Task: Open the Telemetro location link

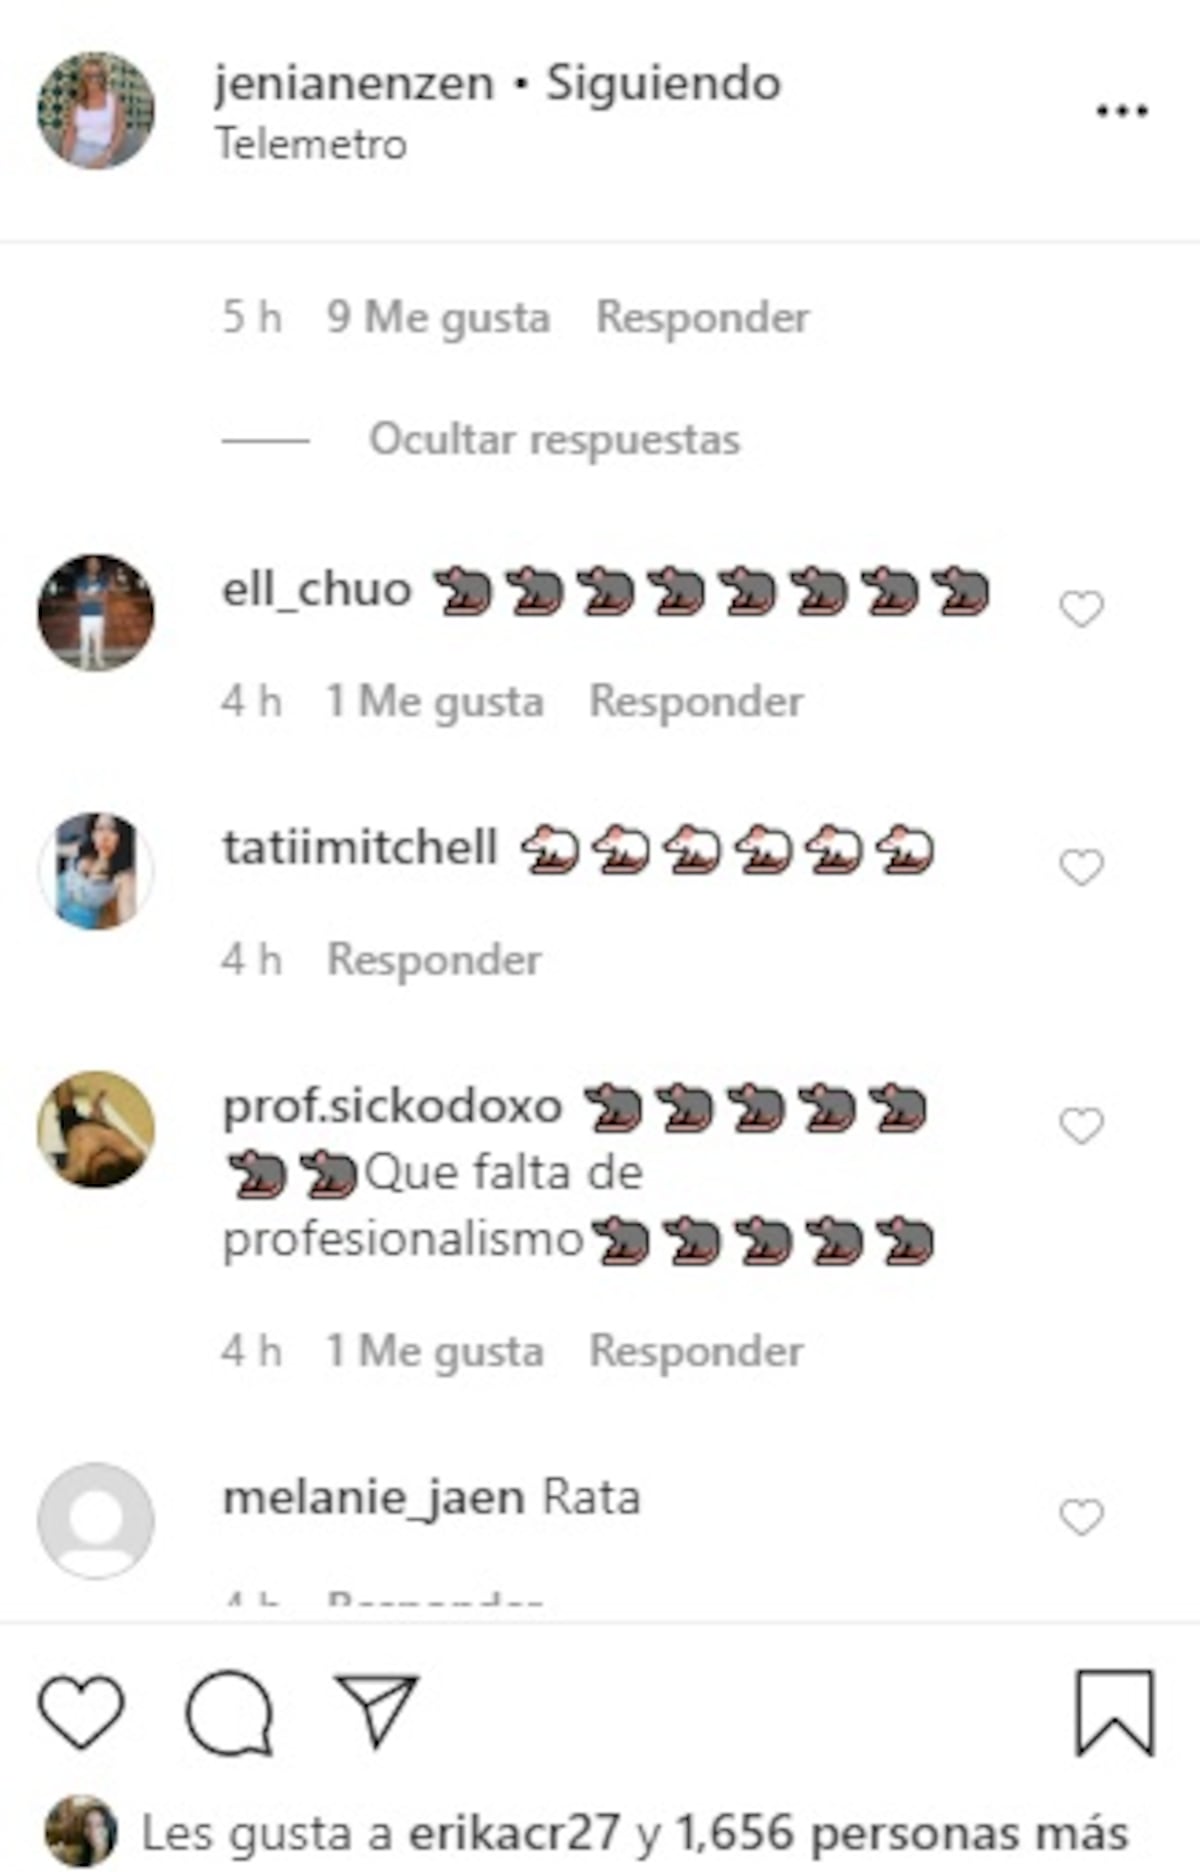Action: coord(312,144)
